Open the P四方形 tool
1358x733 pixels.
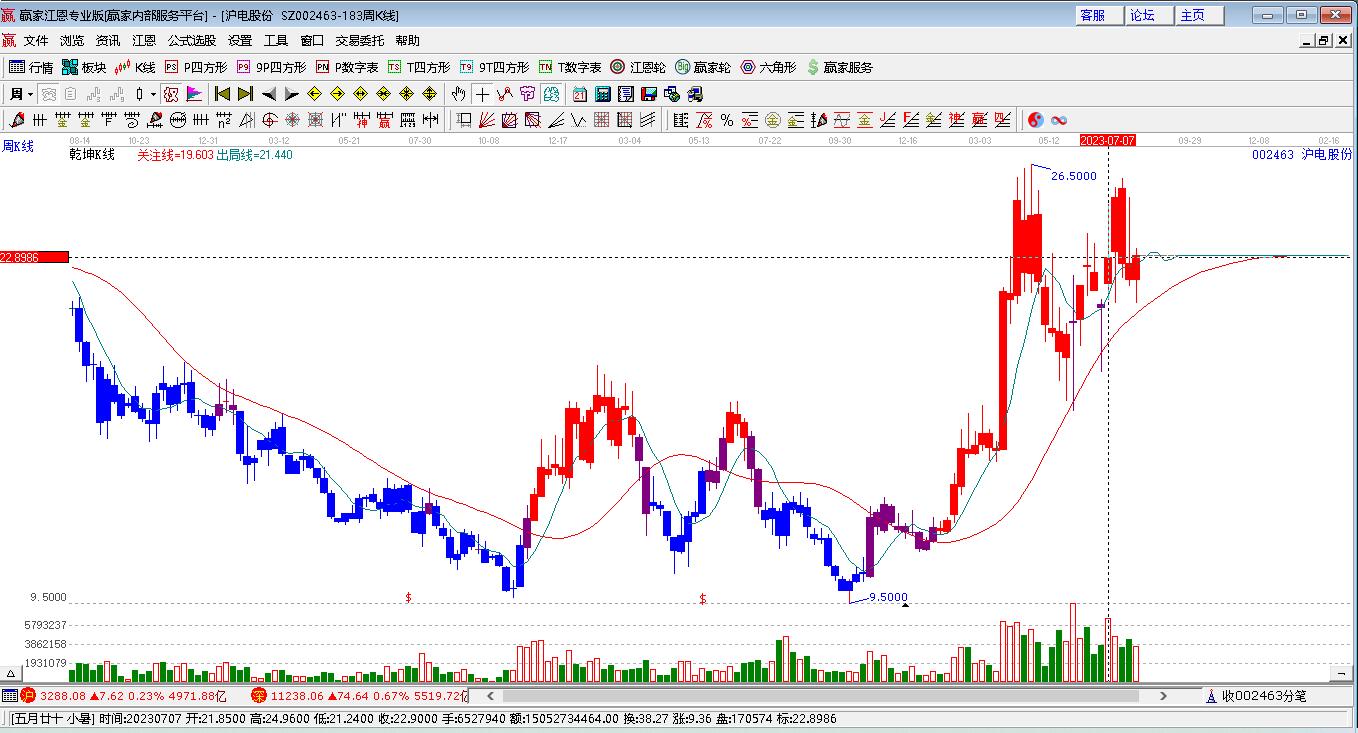pyautogui.click(x=196, y=67)
